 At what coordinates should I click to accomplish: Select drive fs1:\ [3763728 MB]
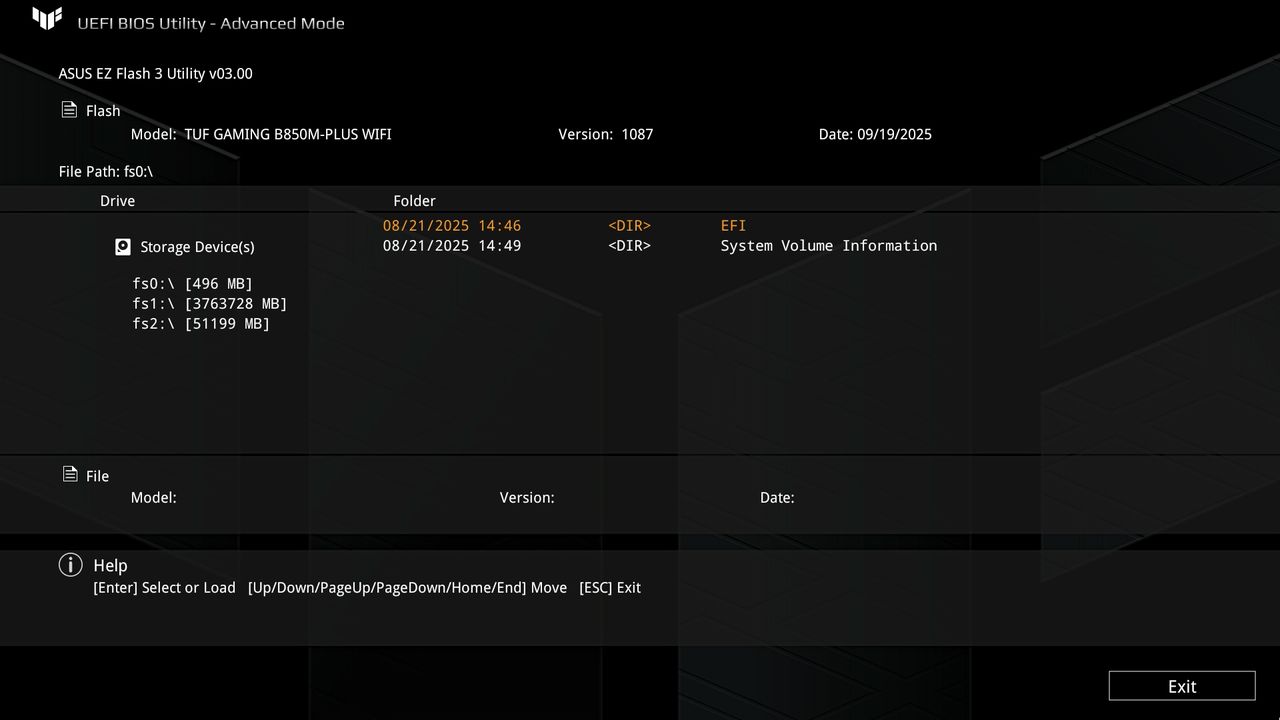pyautogui.click(x=210, y=303)
